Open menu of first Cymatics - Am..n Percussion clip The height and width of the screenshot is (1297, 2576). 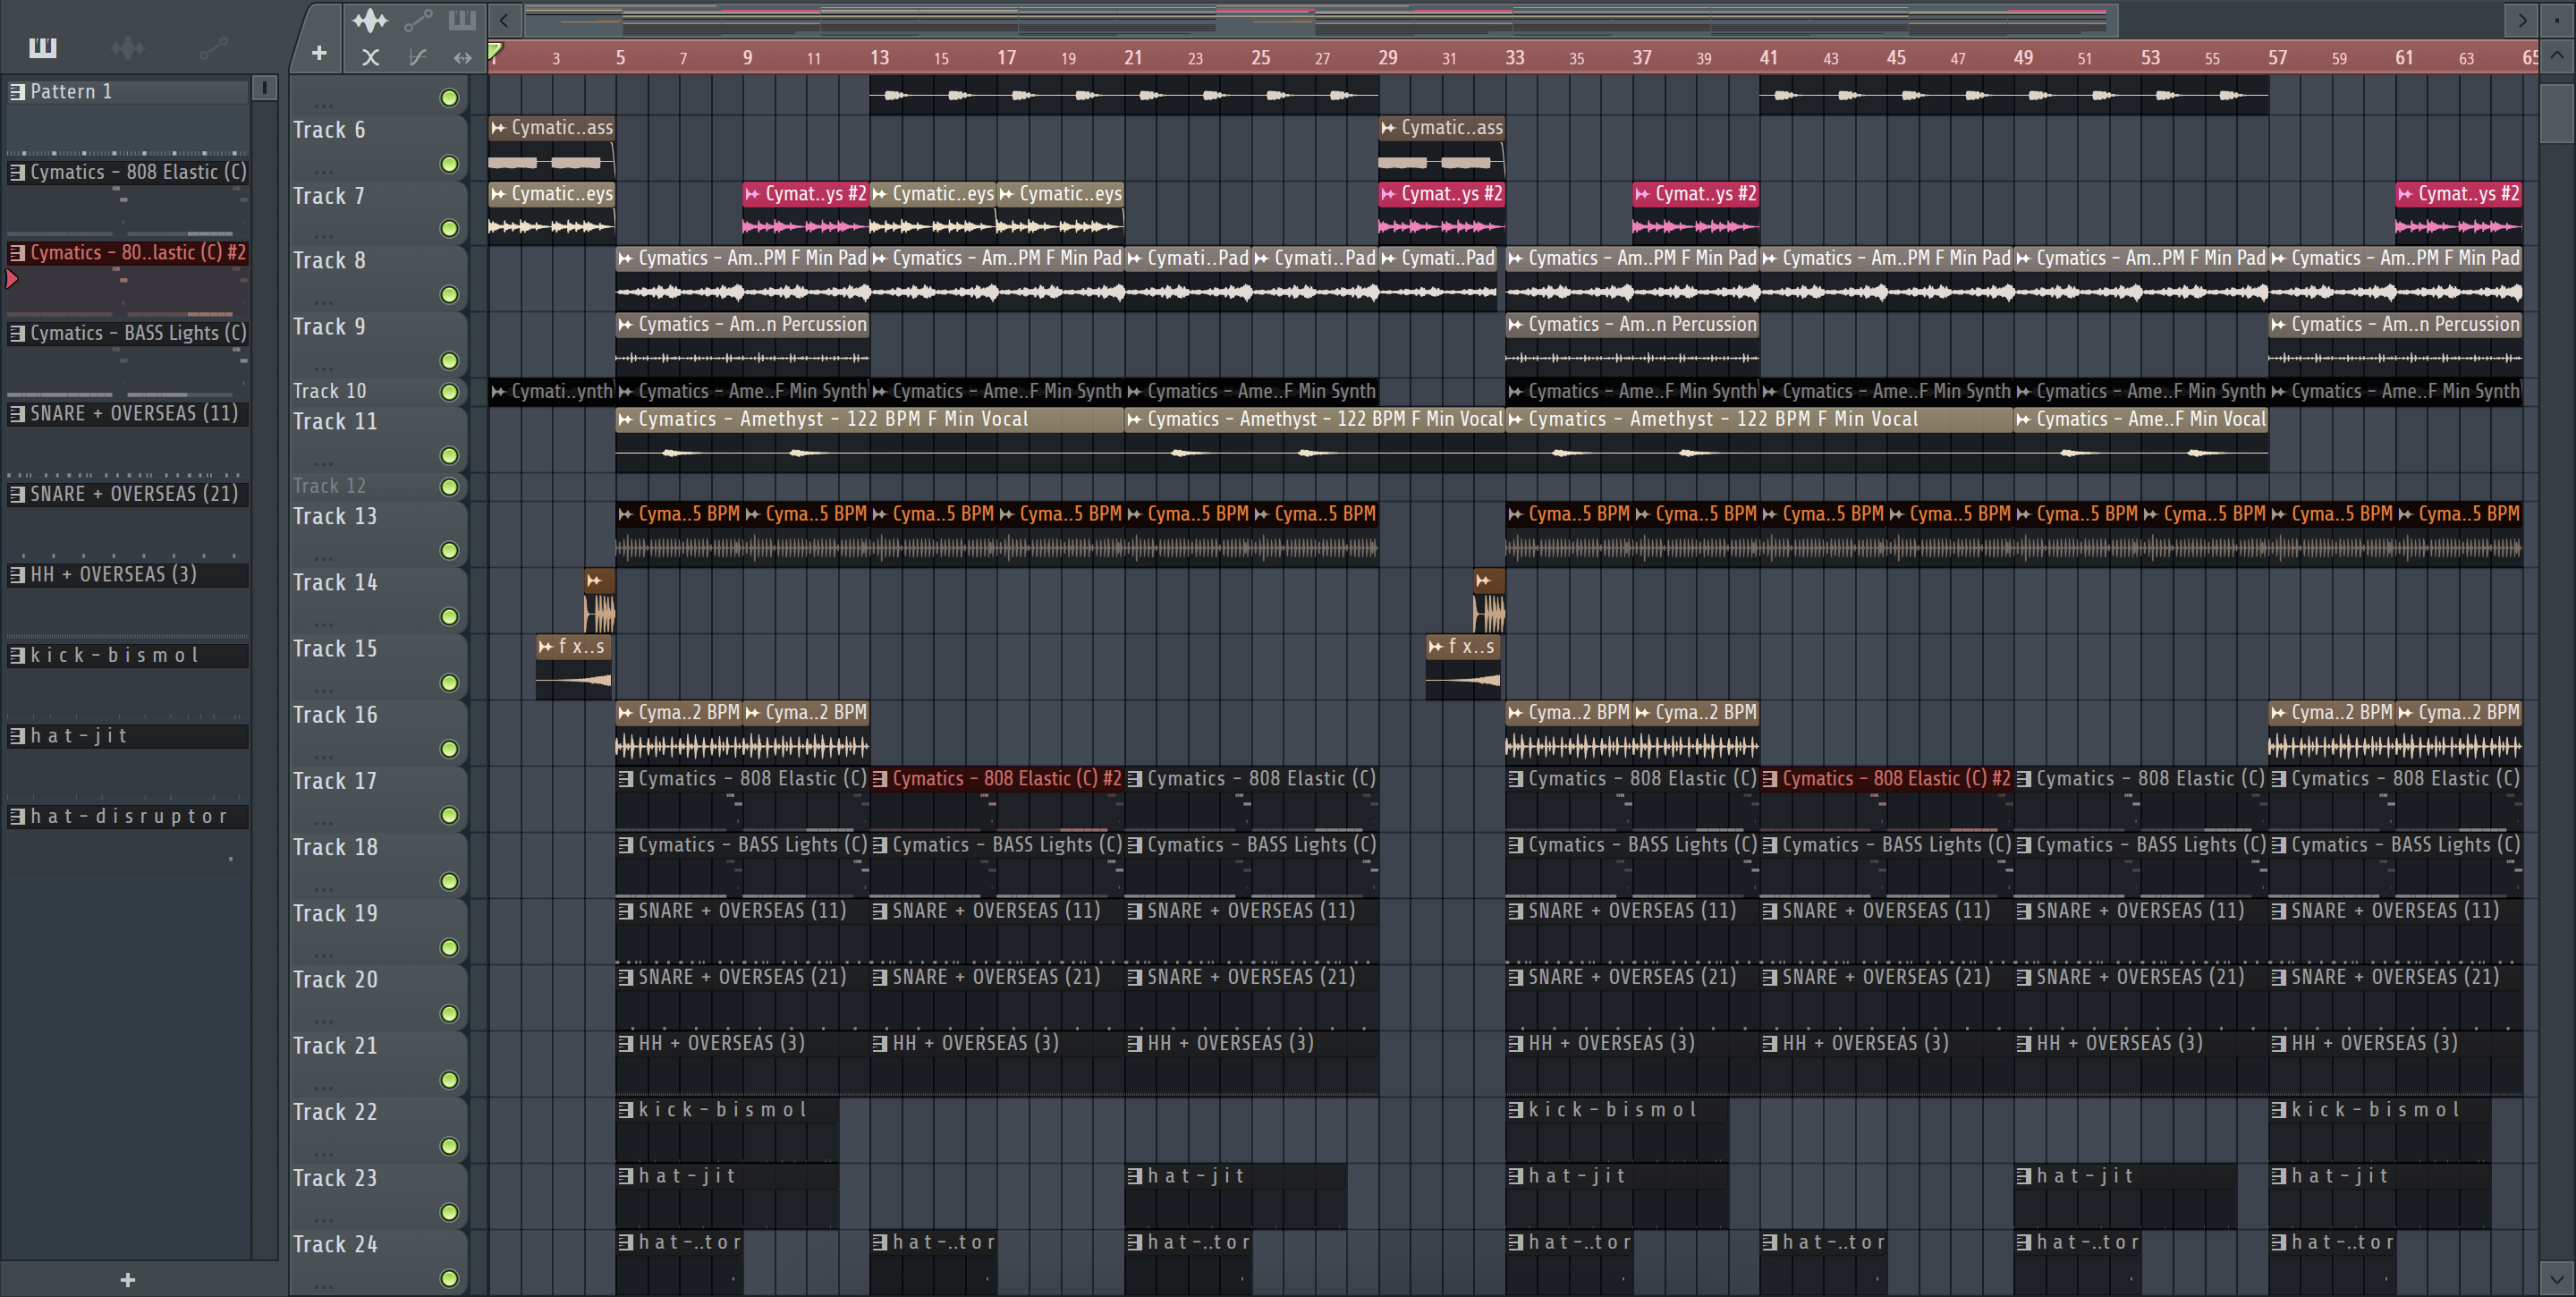(625, 325)
